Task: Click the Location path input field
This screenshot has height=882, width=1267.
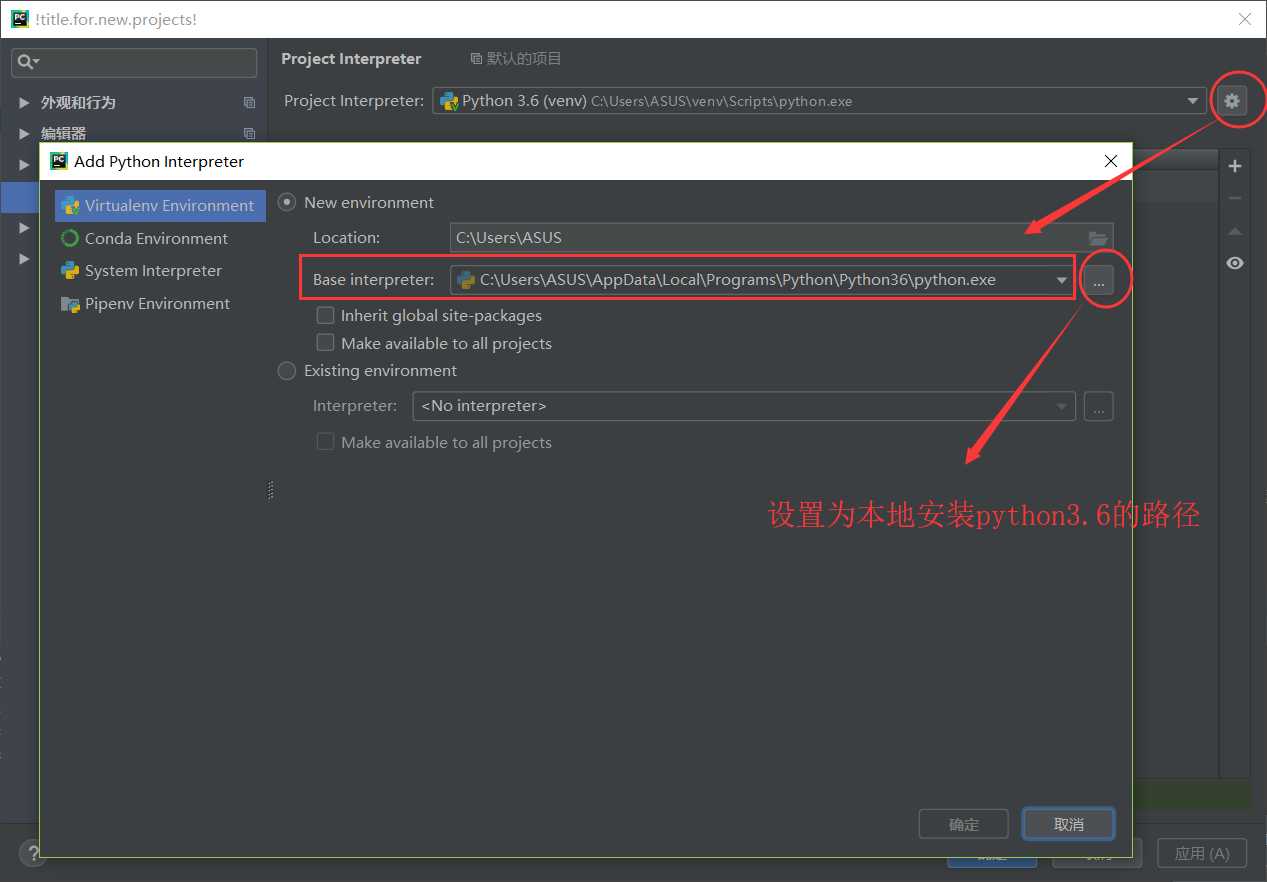Action: pos(767,238)
